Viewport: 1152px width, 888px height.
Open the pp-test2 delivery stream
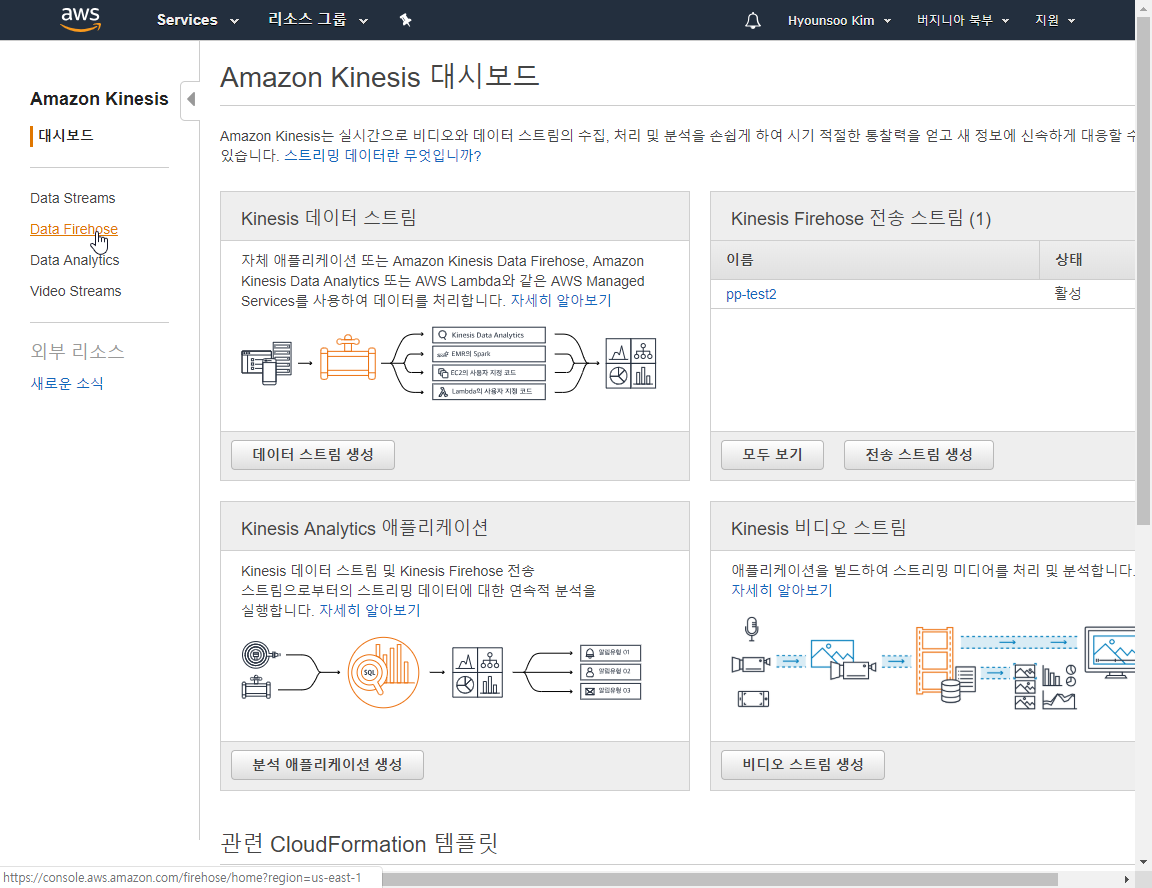(x=751, y=294)
